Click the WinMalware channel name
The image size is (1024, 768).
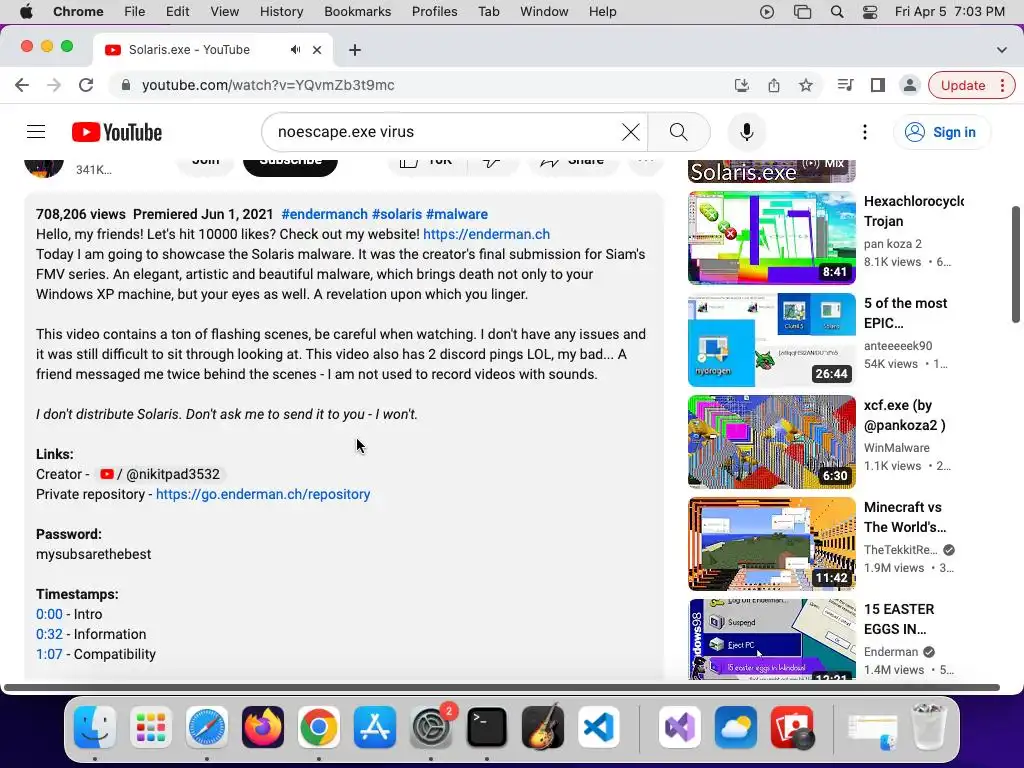click(x=897, y=447)
